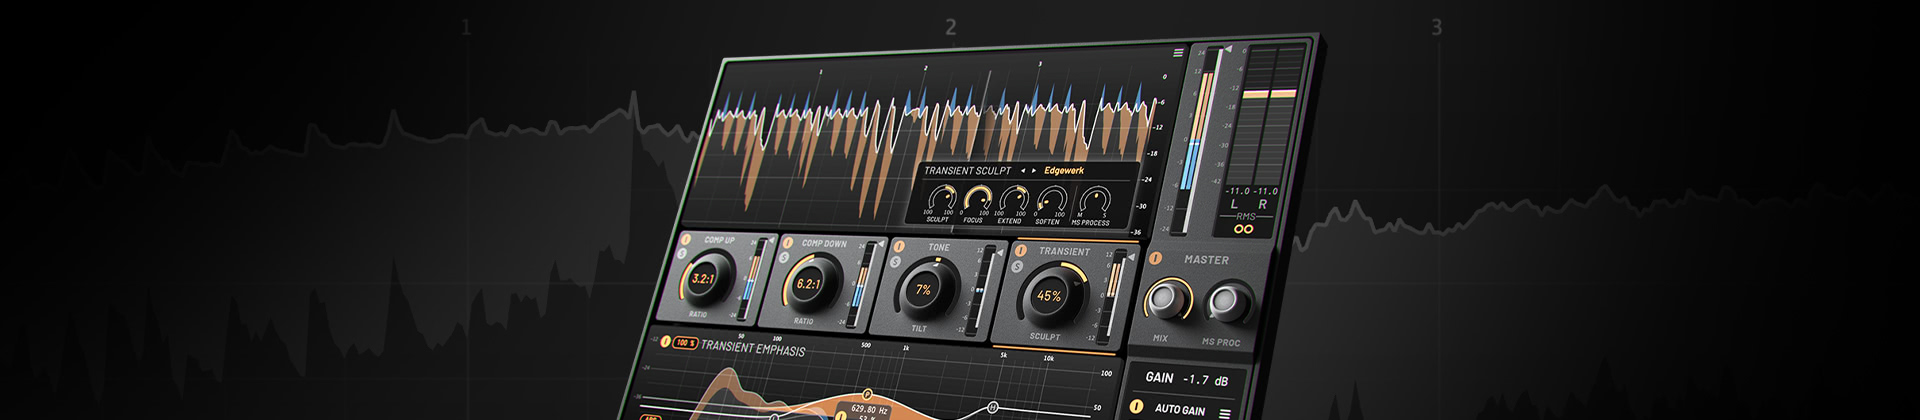
Task: Click the Auto Gain label
Action: click(x=1180, y=410)
